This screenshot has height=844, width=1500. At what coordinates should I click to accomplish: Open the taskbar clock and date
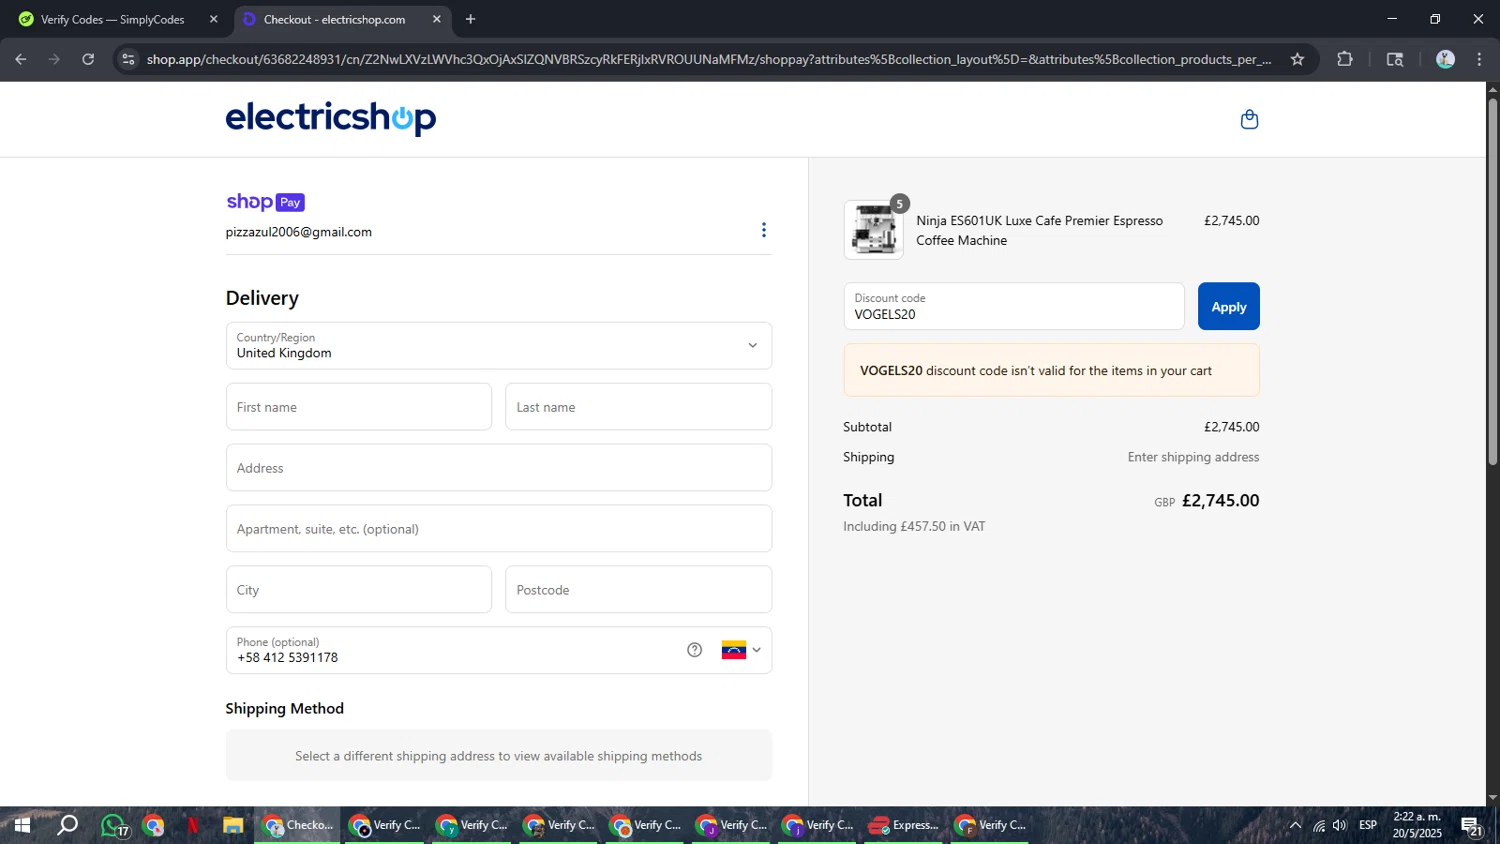point(1417,825)
